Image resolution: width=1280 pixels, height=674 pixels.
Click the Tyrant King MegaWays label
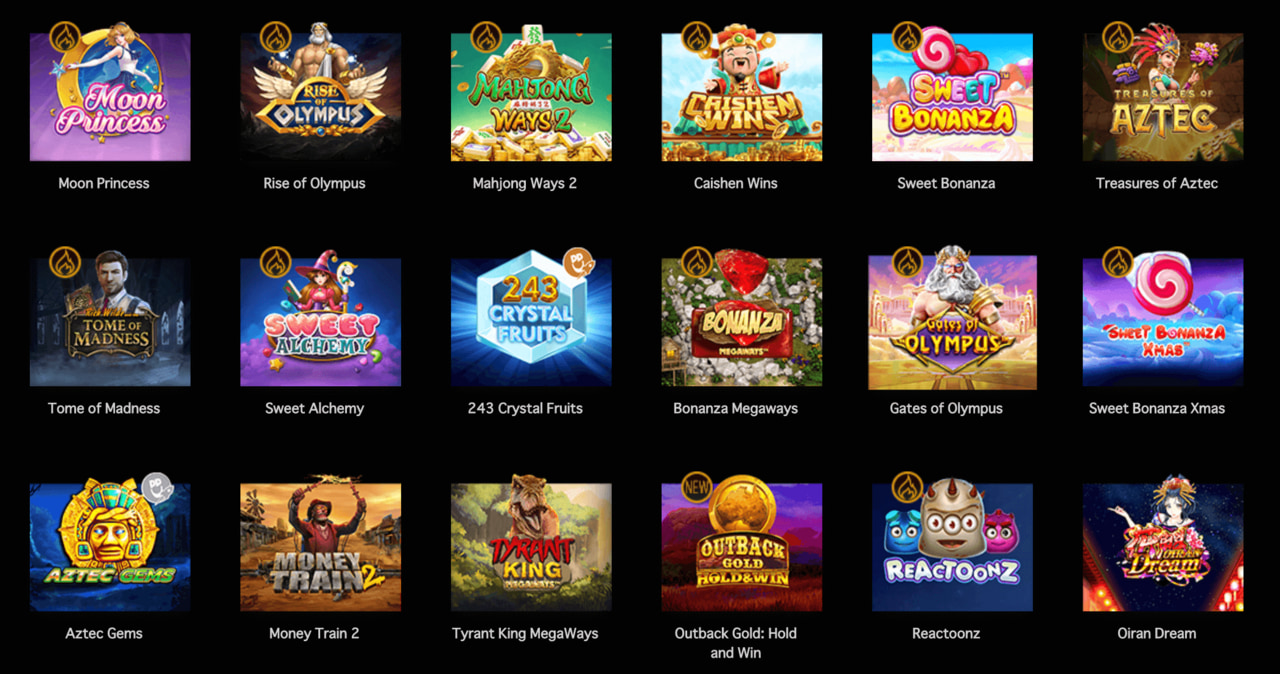click(x=525, y=633)
